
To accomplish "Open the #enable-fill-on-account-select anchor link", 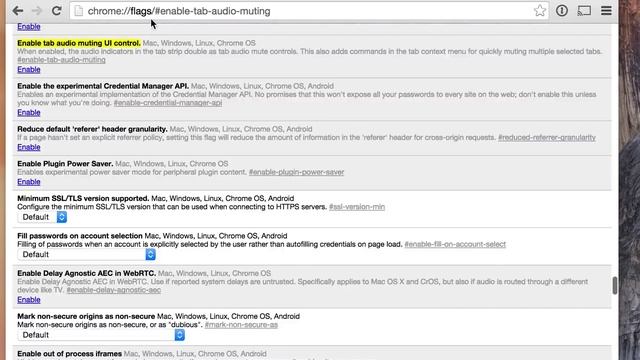I will [455, 244].
